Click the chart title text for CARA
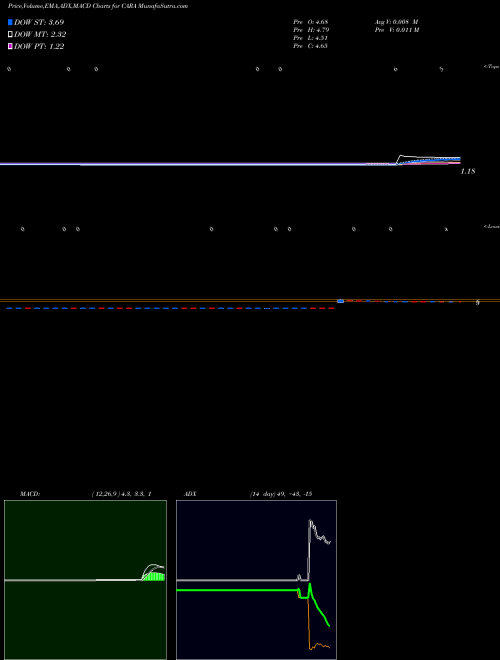 pyautogui.click(x=98, y=6)
